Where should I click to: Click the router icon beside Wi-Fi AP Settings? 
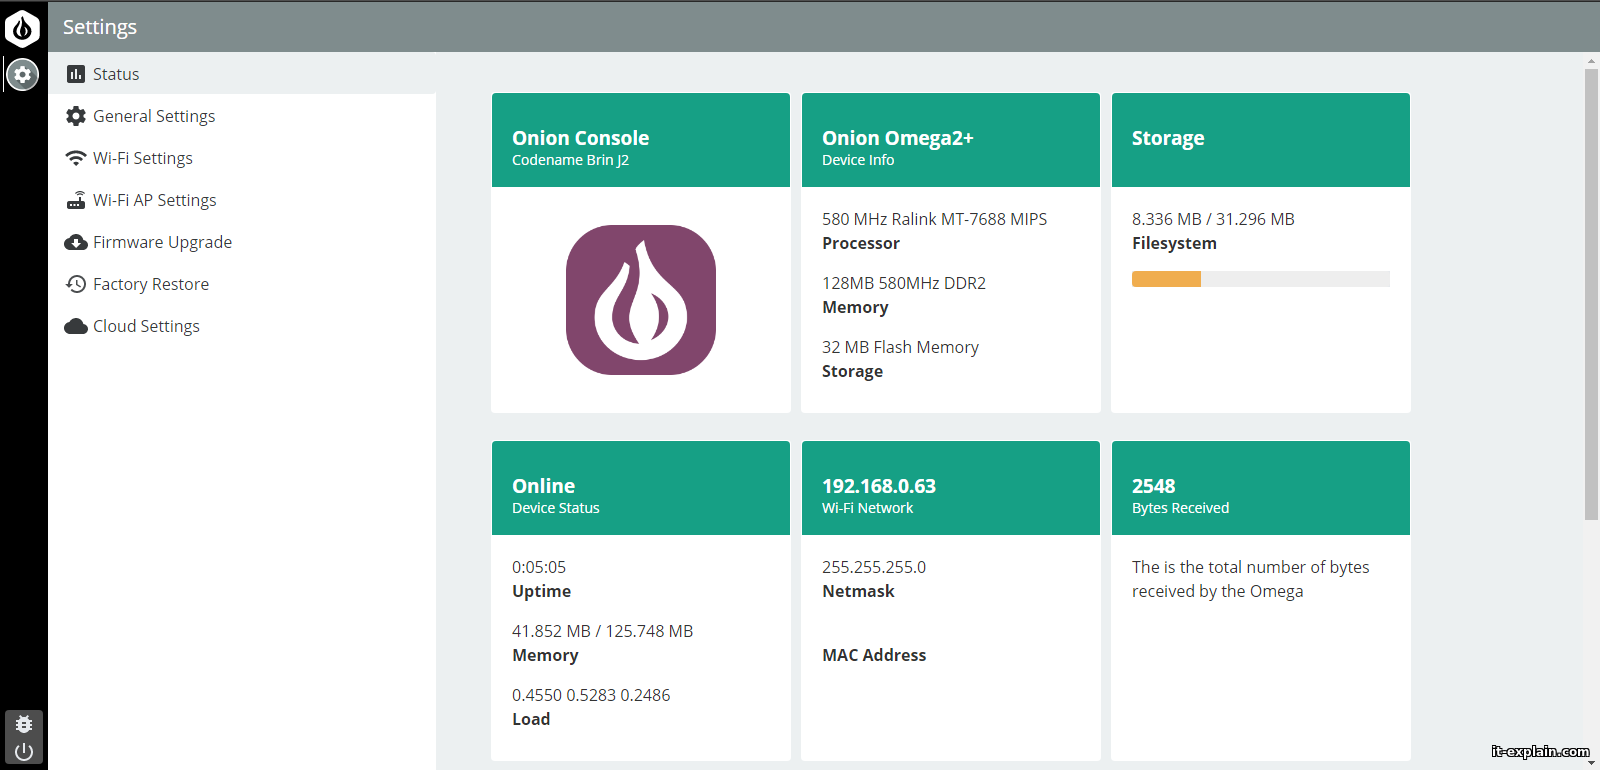pyautogui.click(x=76, y=200)
